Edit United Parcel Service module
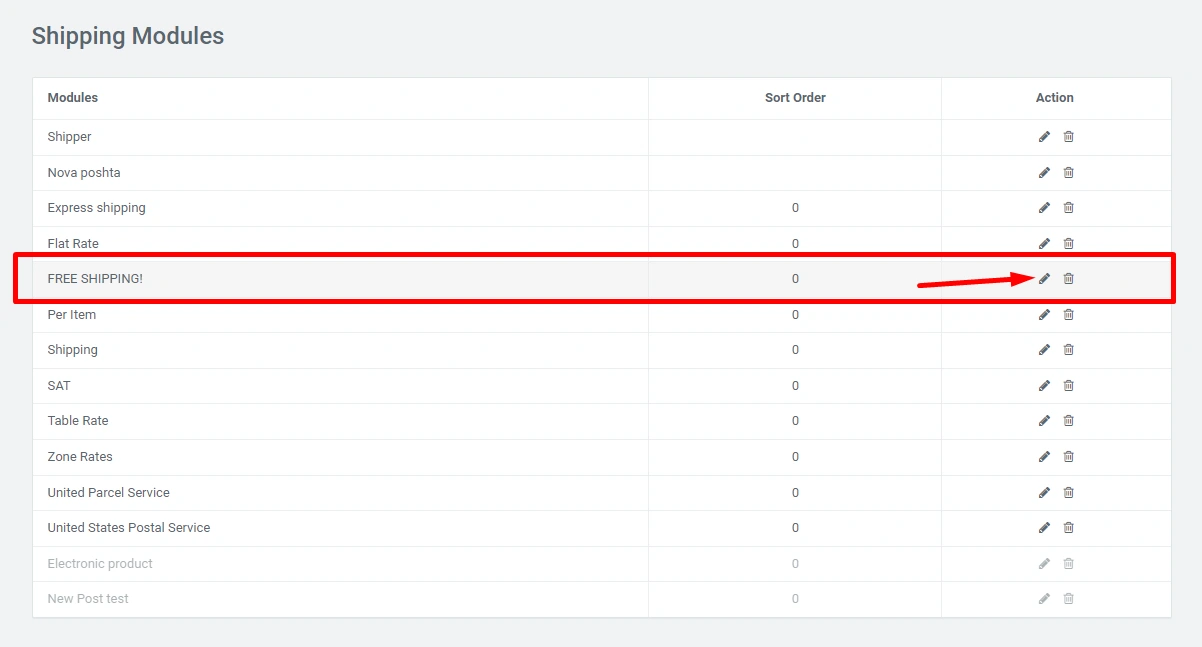The image size is (1202, 647). pyautogui.click(x=1044, y=493)
